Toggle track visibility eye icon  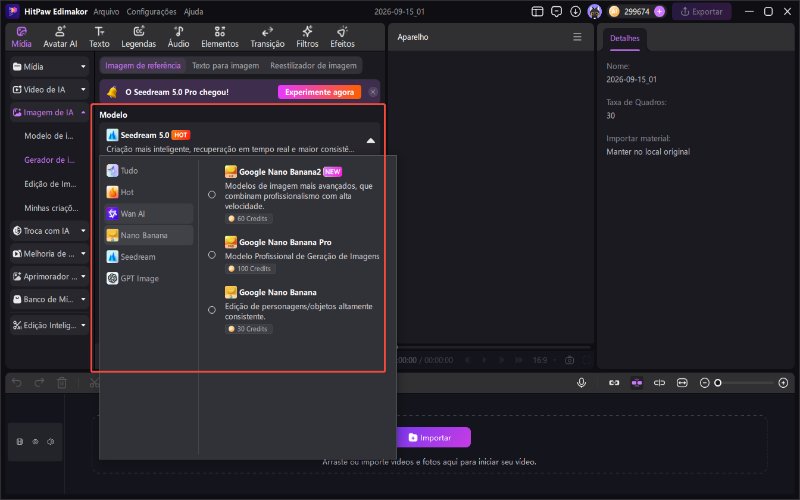tap(35, 442)
